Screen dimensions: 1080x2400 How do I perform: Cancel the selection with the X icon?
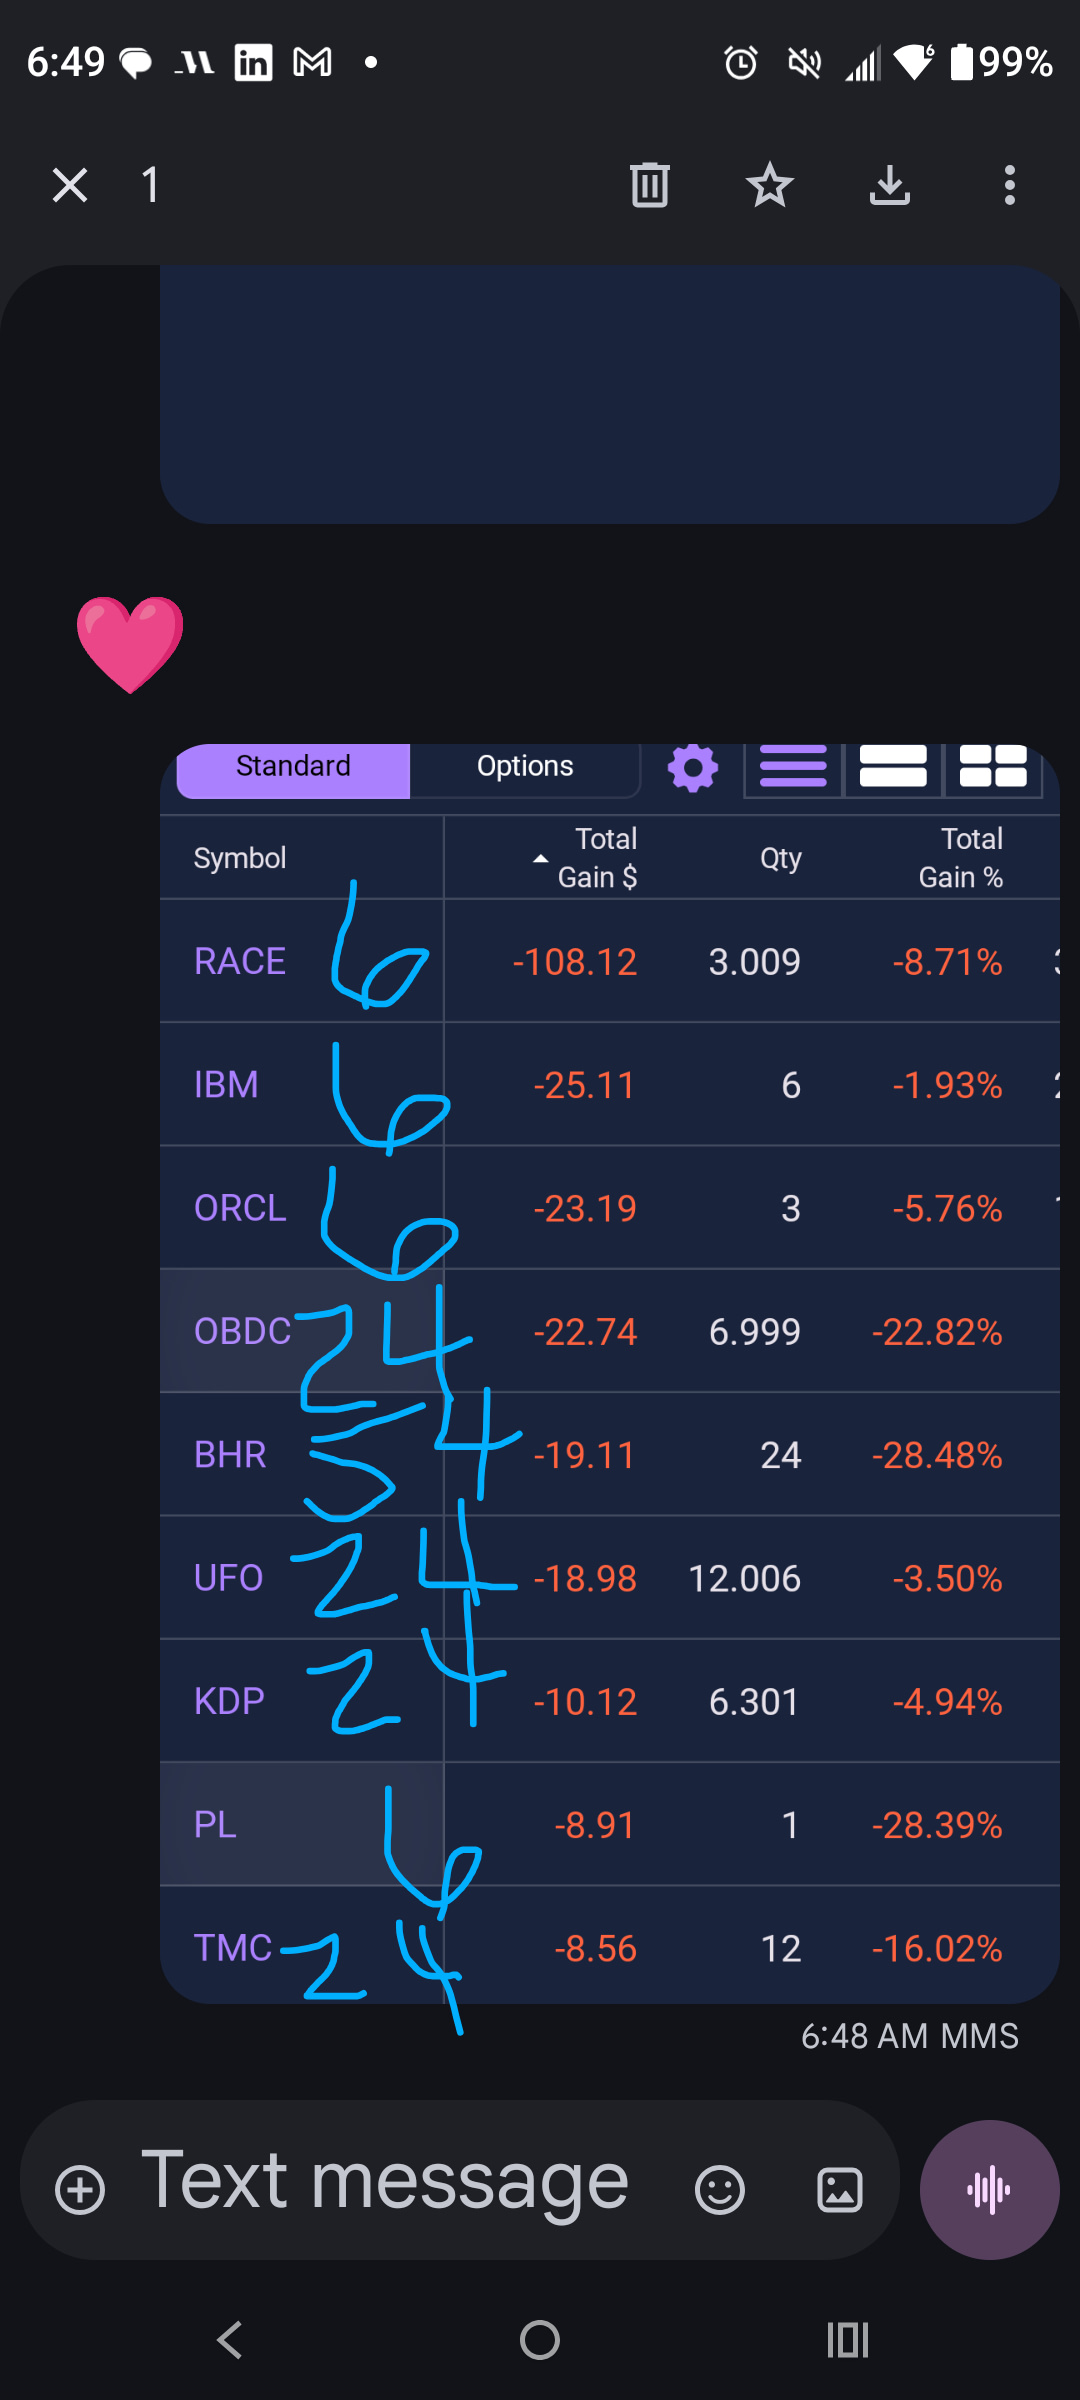click(70, 185)
